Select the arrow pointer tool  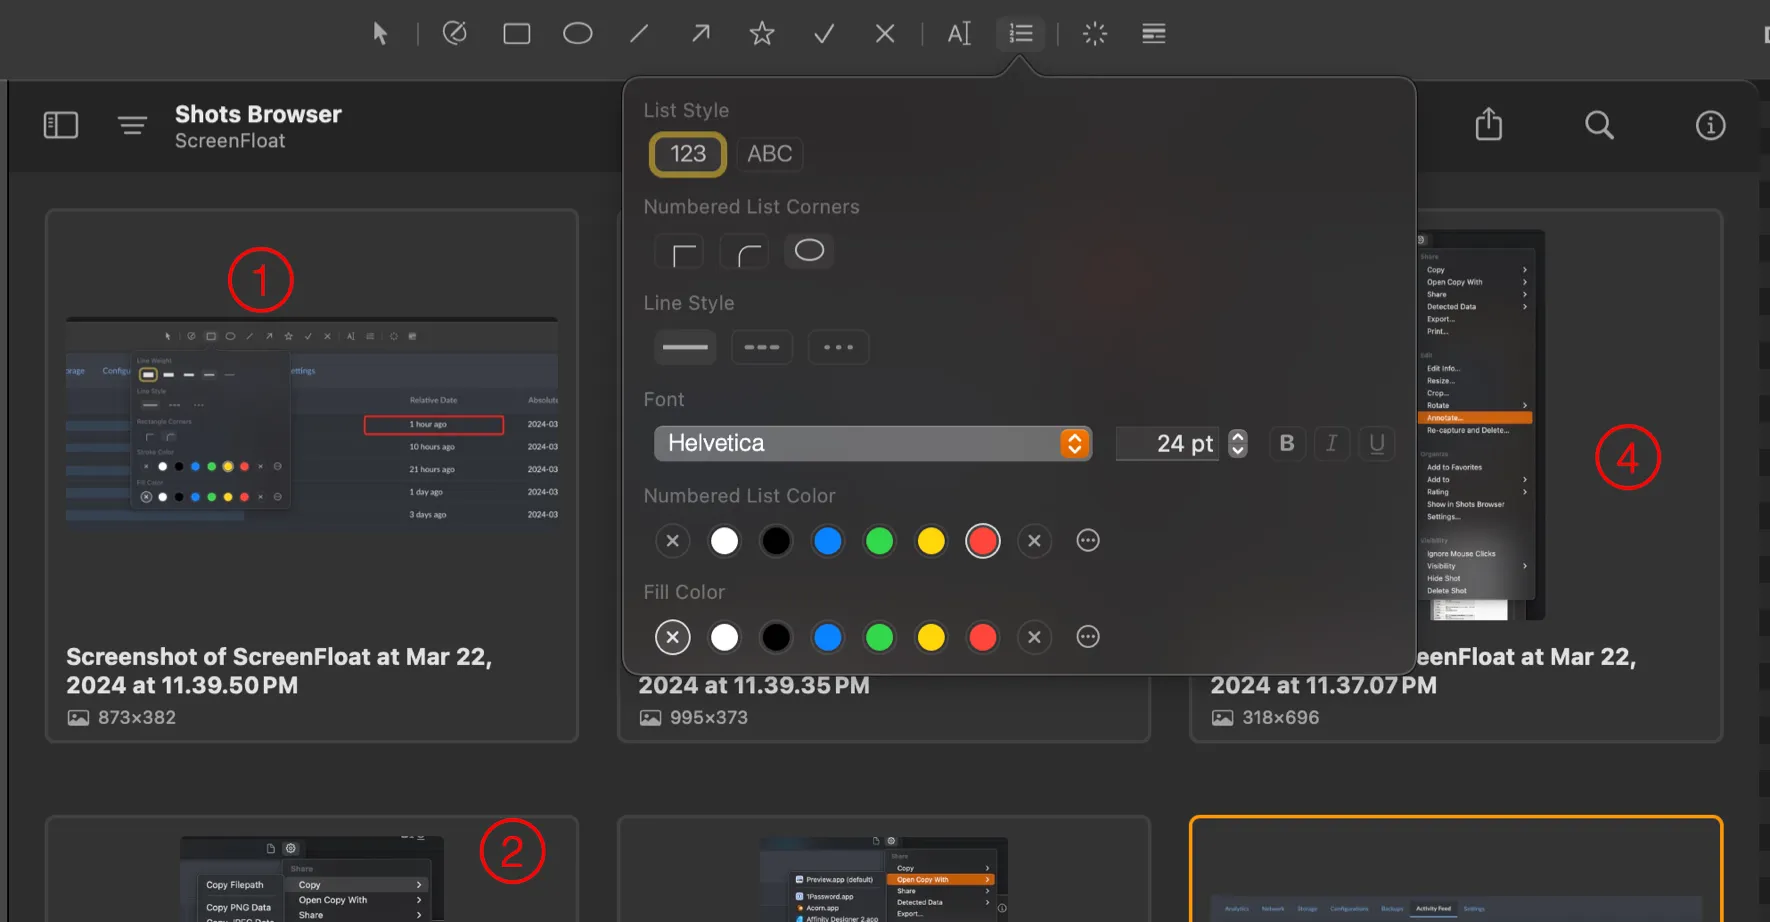[380, 33]
